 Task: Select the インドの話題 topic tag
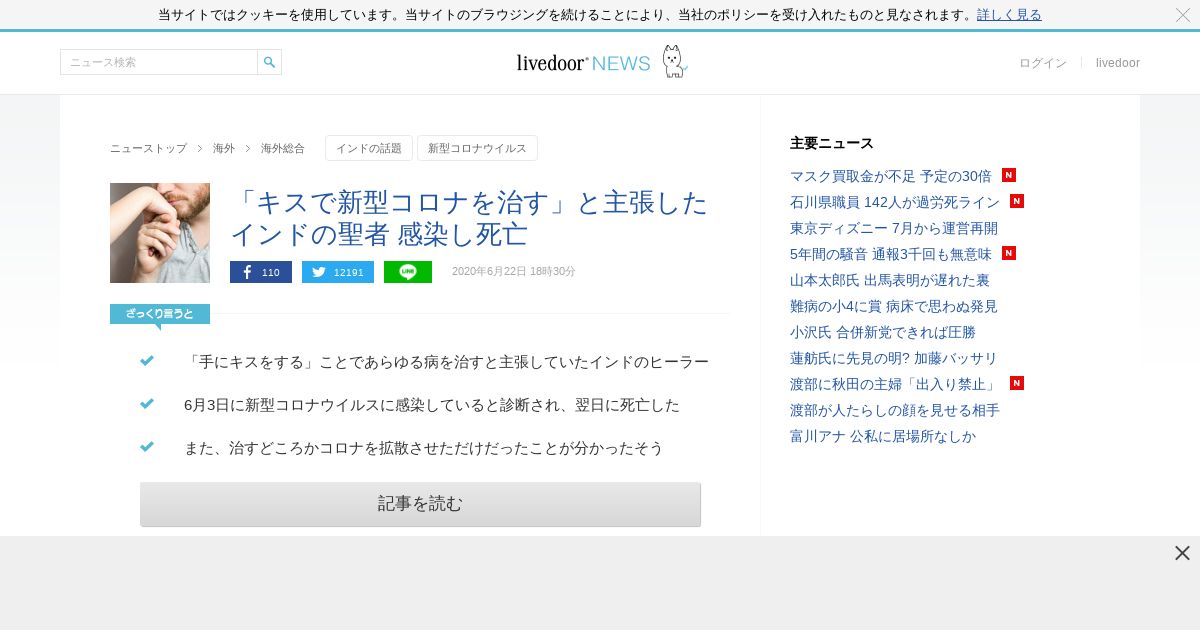click(x=369, y=148)
